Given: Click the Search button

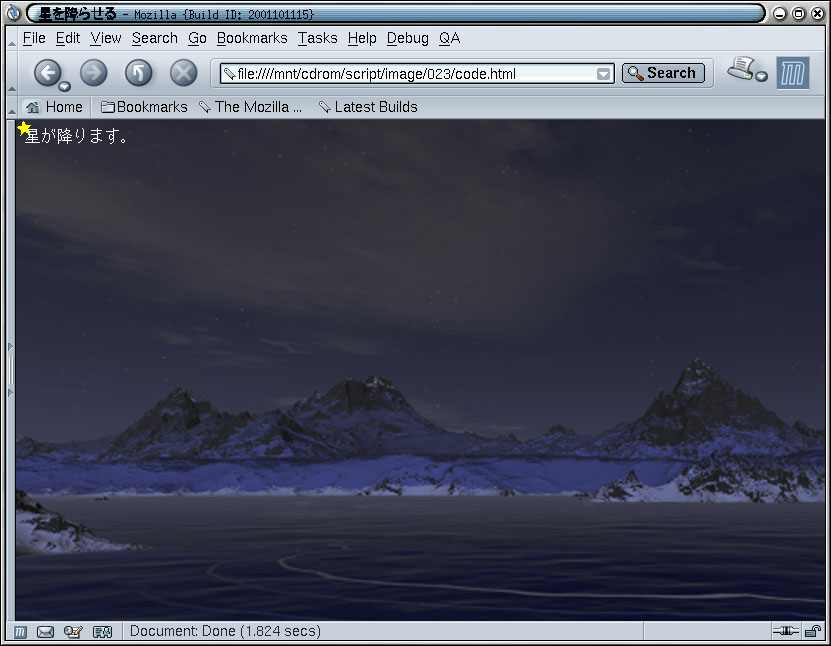Looking at the screenshot, I should pos(663,73).
